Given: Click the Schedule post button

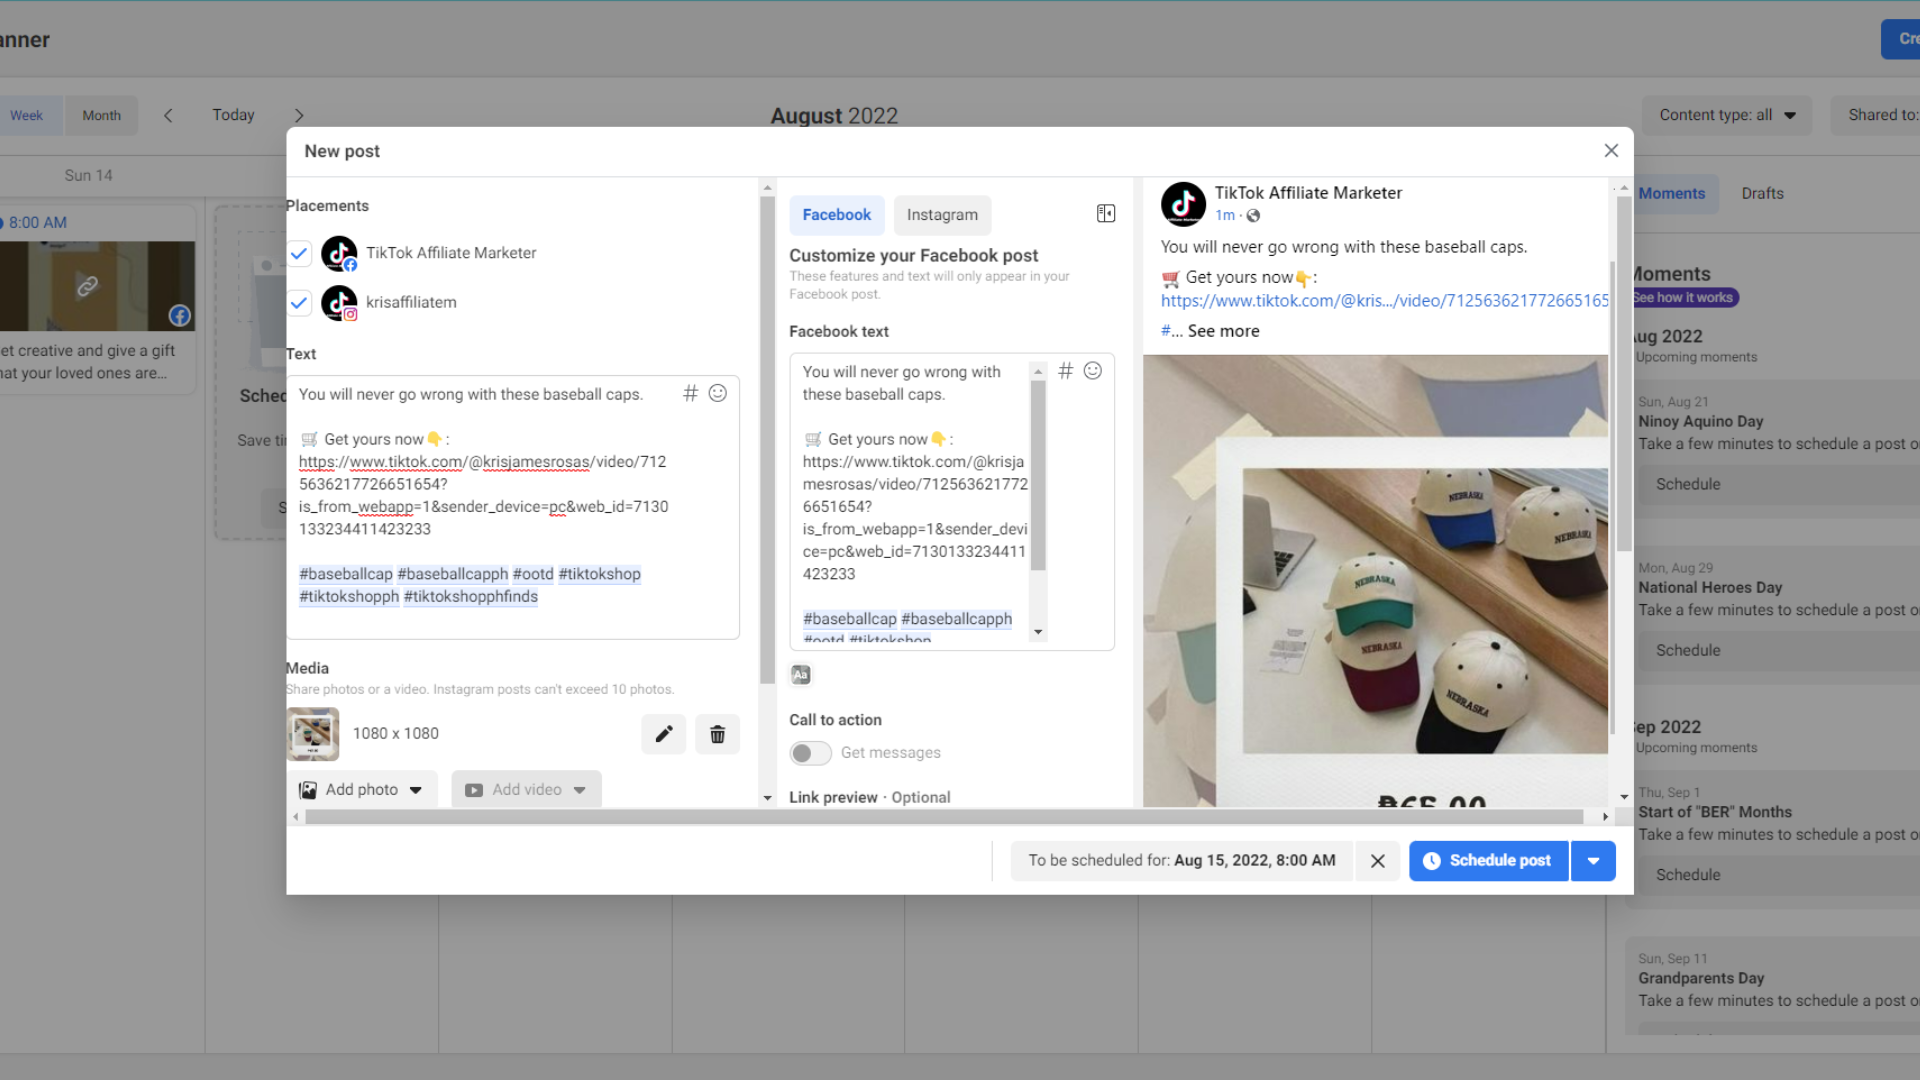Looking at the screenshot, I should pyautogui.click(x=1488, y=861).
